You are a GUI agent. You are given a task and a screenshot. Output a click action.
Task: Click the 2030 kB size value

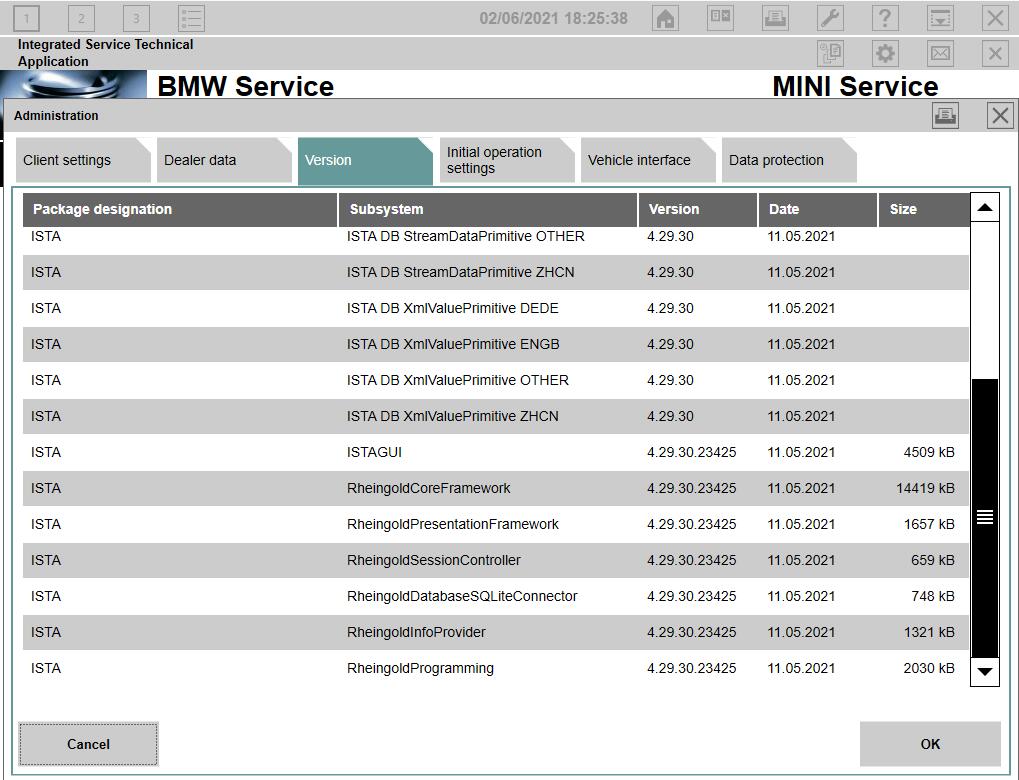(x=929, y=669)
